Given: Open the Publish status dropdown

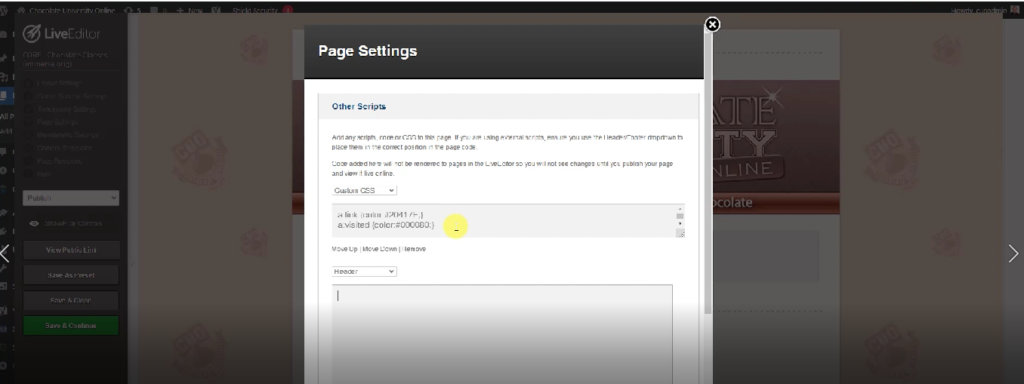Looking at the screenshot, I should [71, 198].
